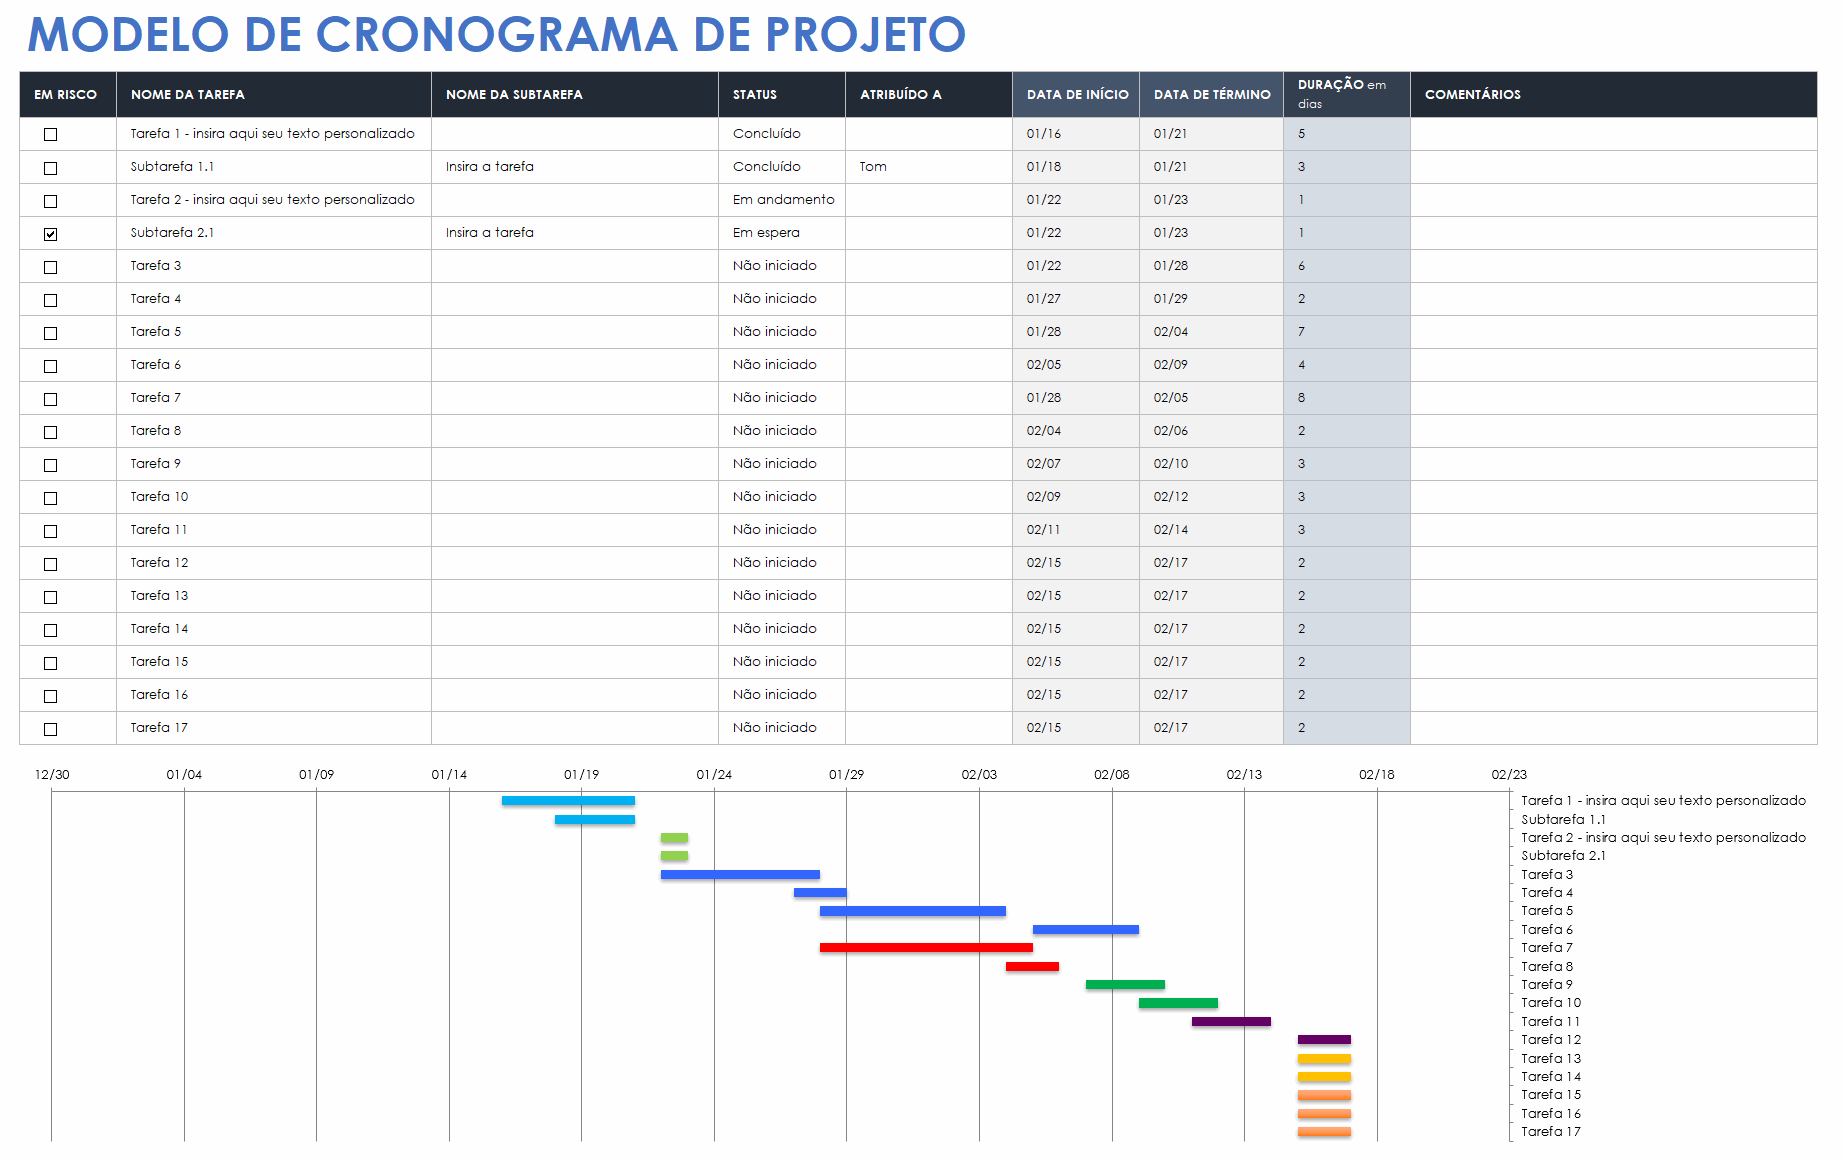Click the title MODELO DE CRONOGRAMA DE PROJETO
This screenshot has width=1844, height=1159.
(497, 34)
